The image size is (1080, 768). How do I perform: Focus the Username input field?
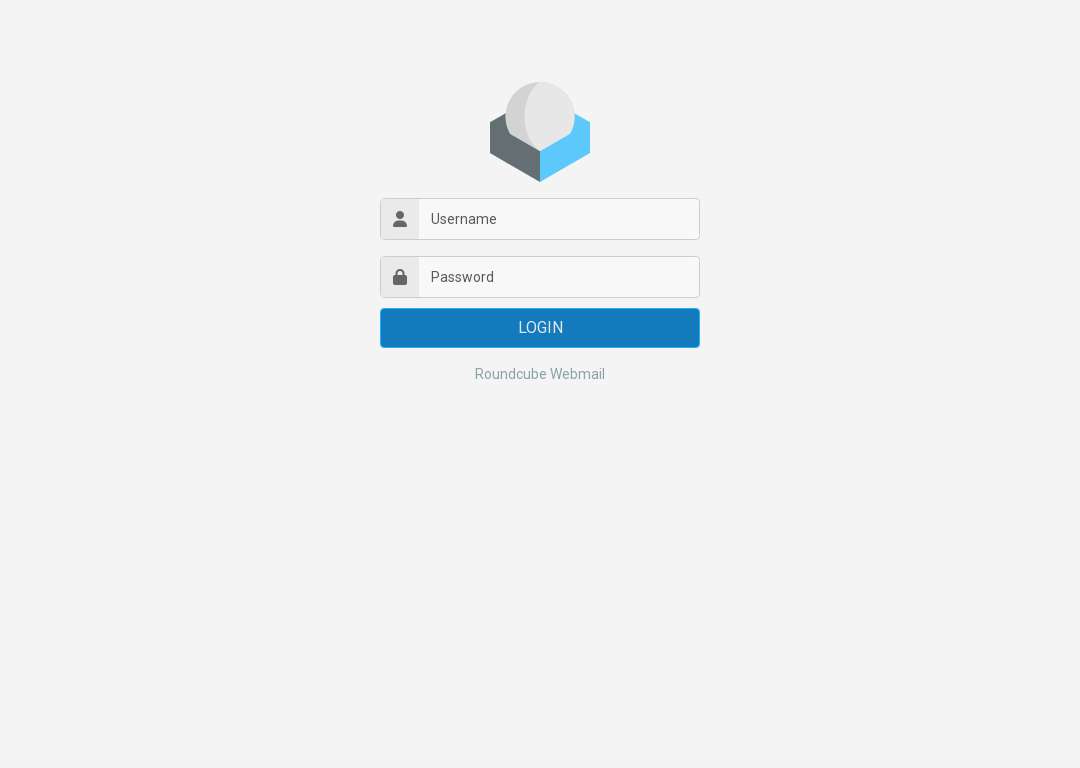(559, 219)
